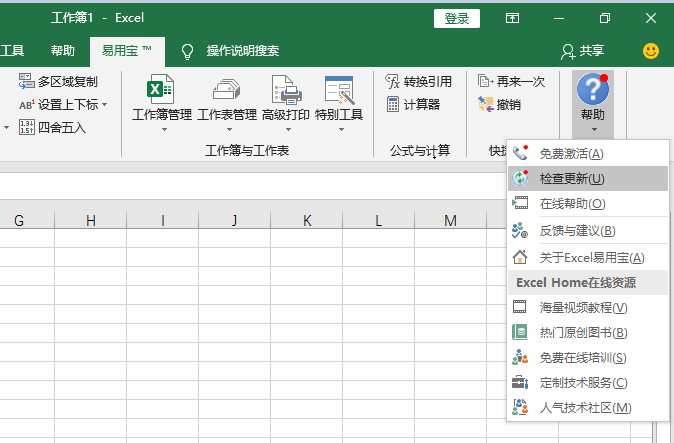
Task: Open the 特别工具 special tools icon
Action: pos(339,98)
